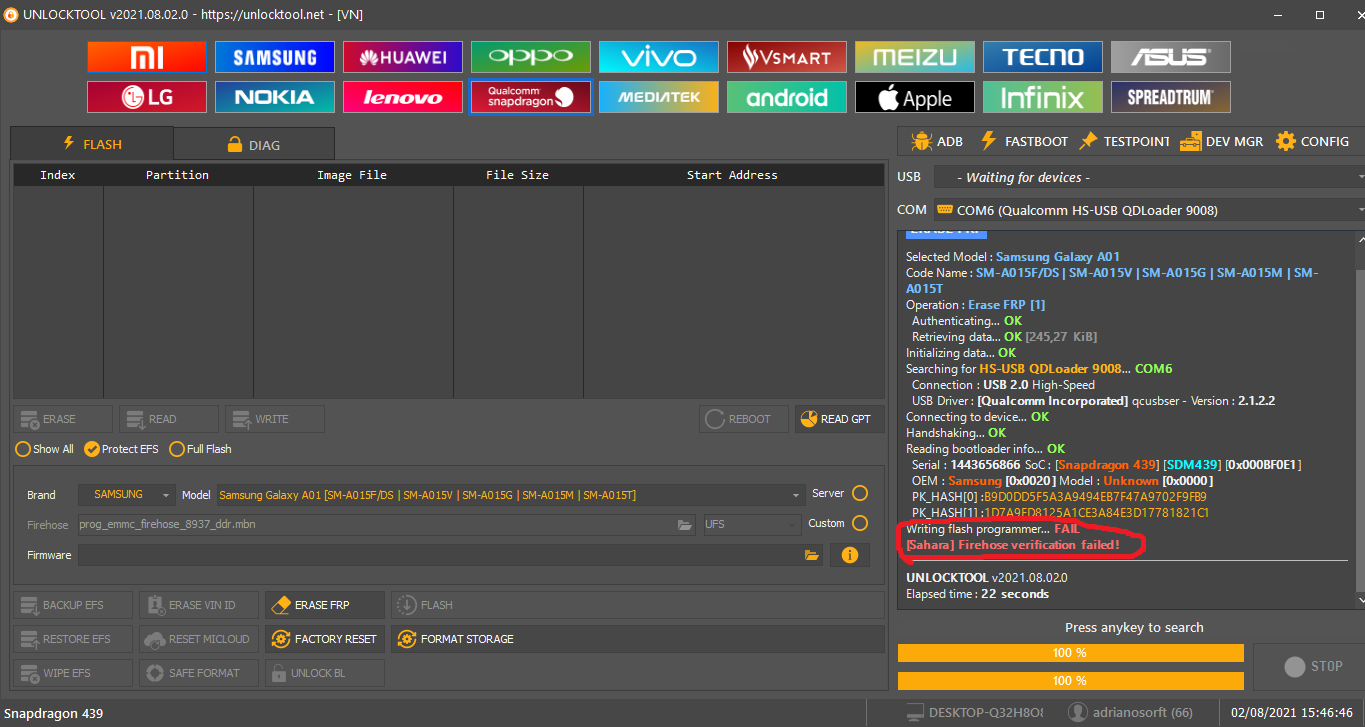Screen dimensions: 1365x727
Task: Select the Full Flash radio option
Action: coord(201,449)
